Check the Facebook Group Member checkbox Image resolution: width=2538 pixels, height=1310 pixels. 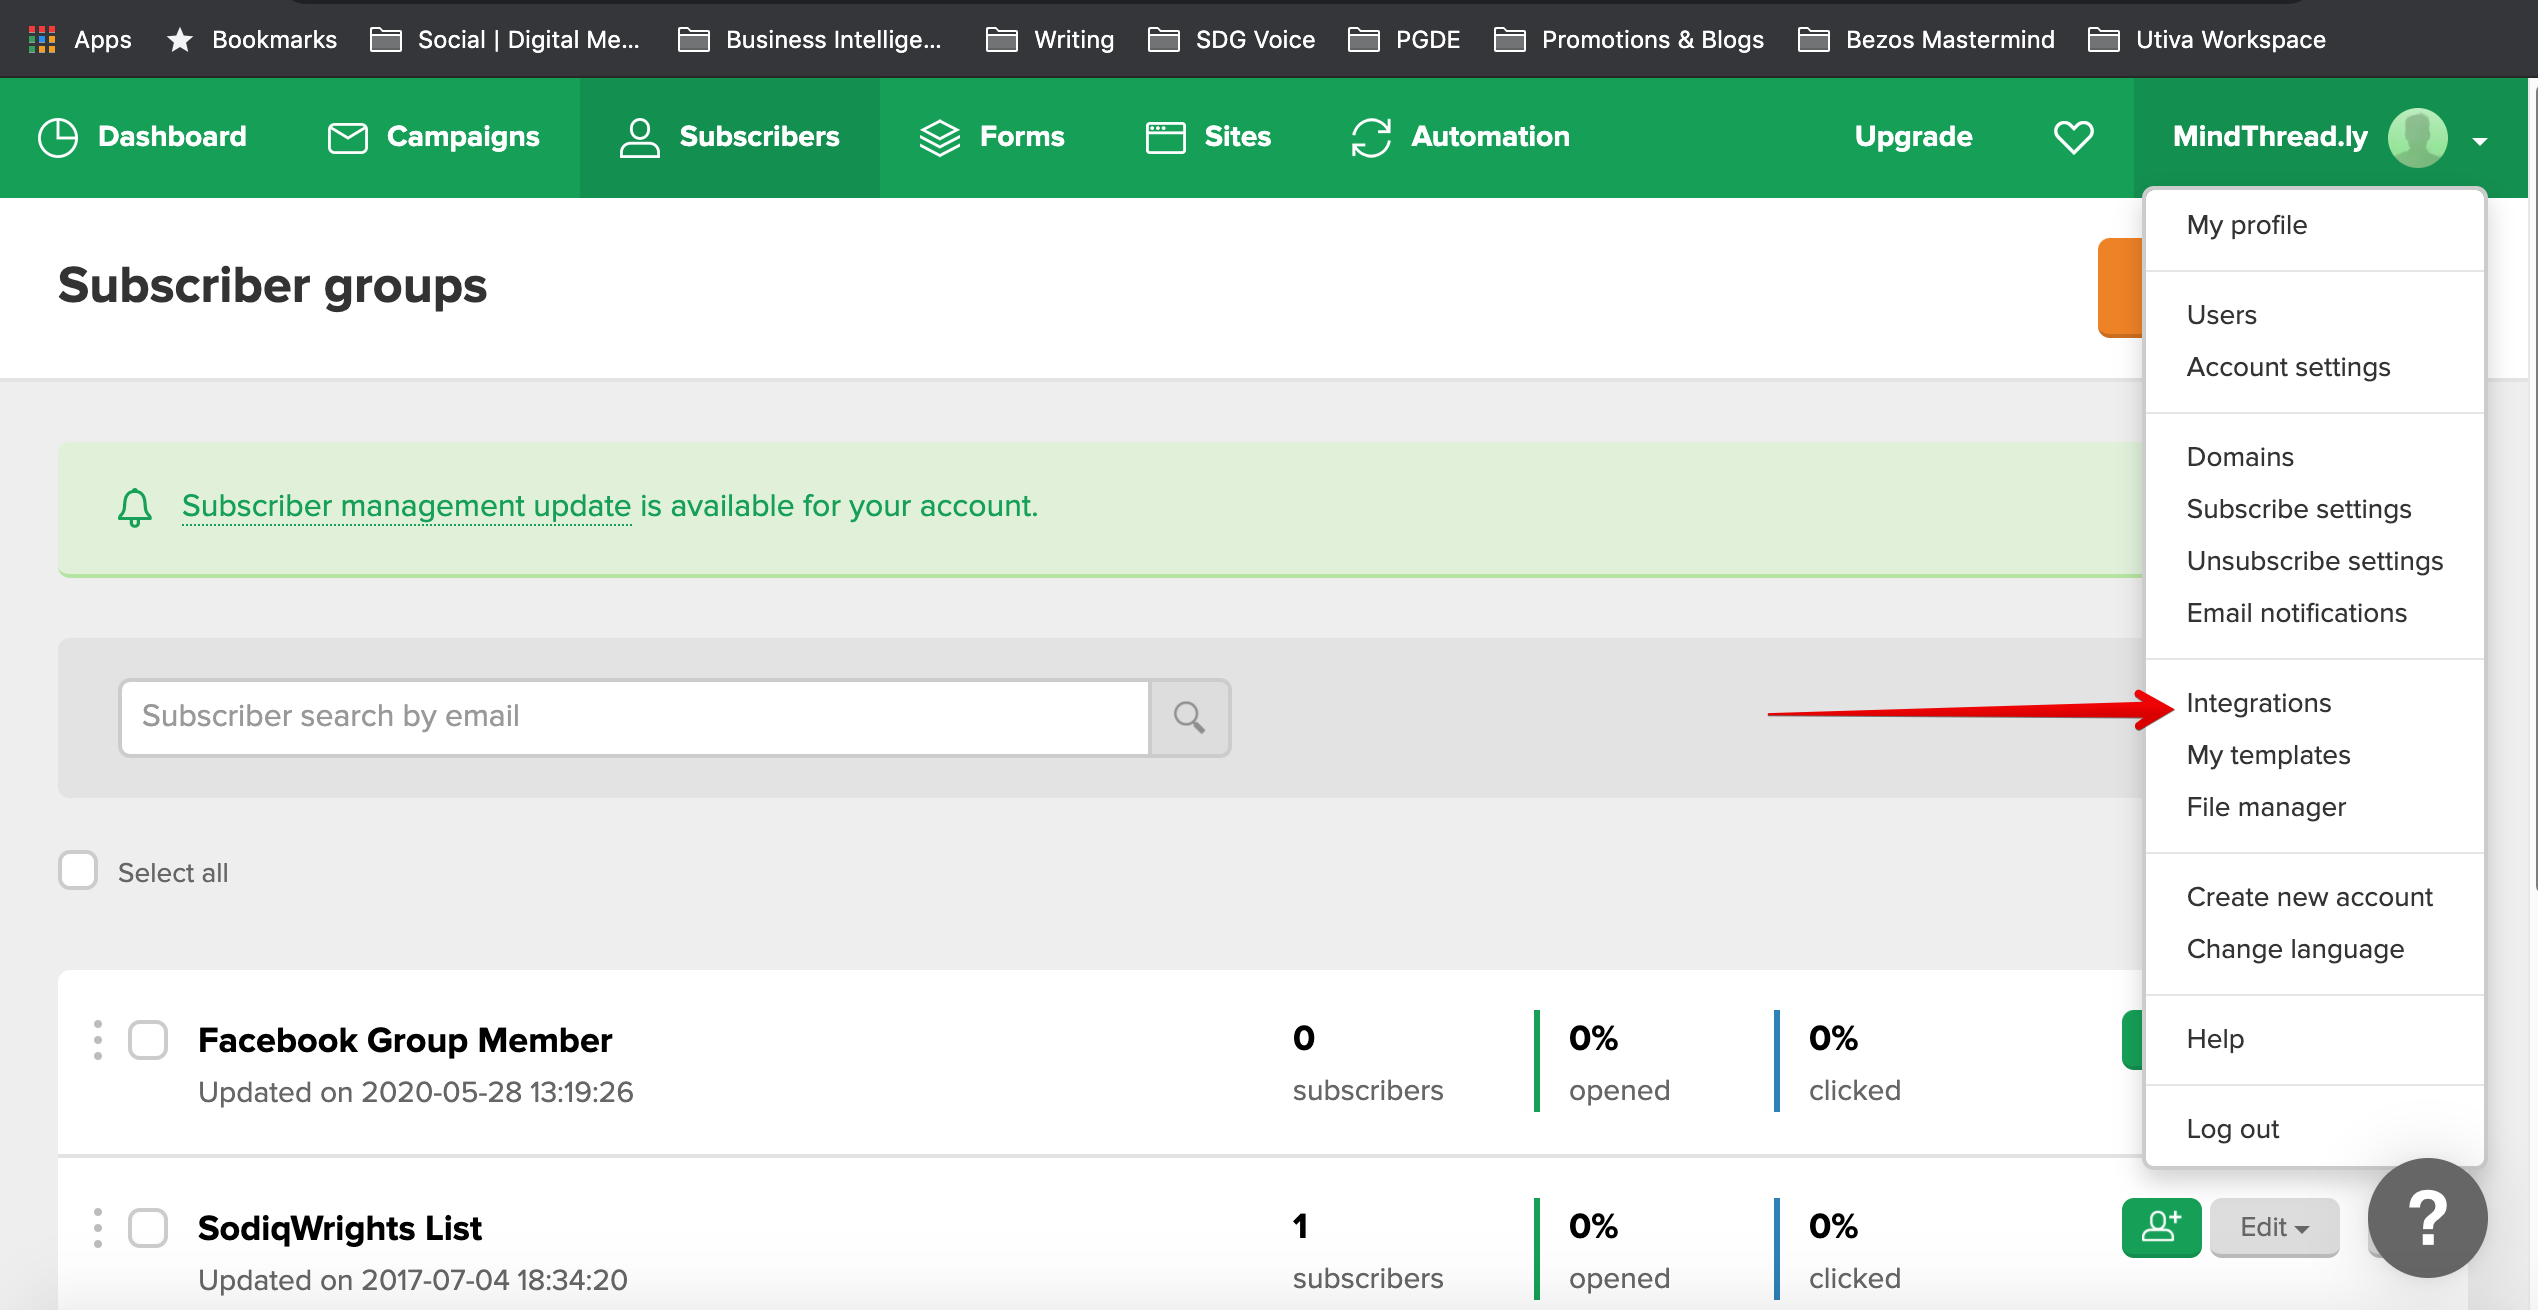(x=148, y=1040)
